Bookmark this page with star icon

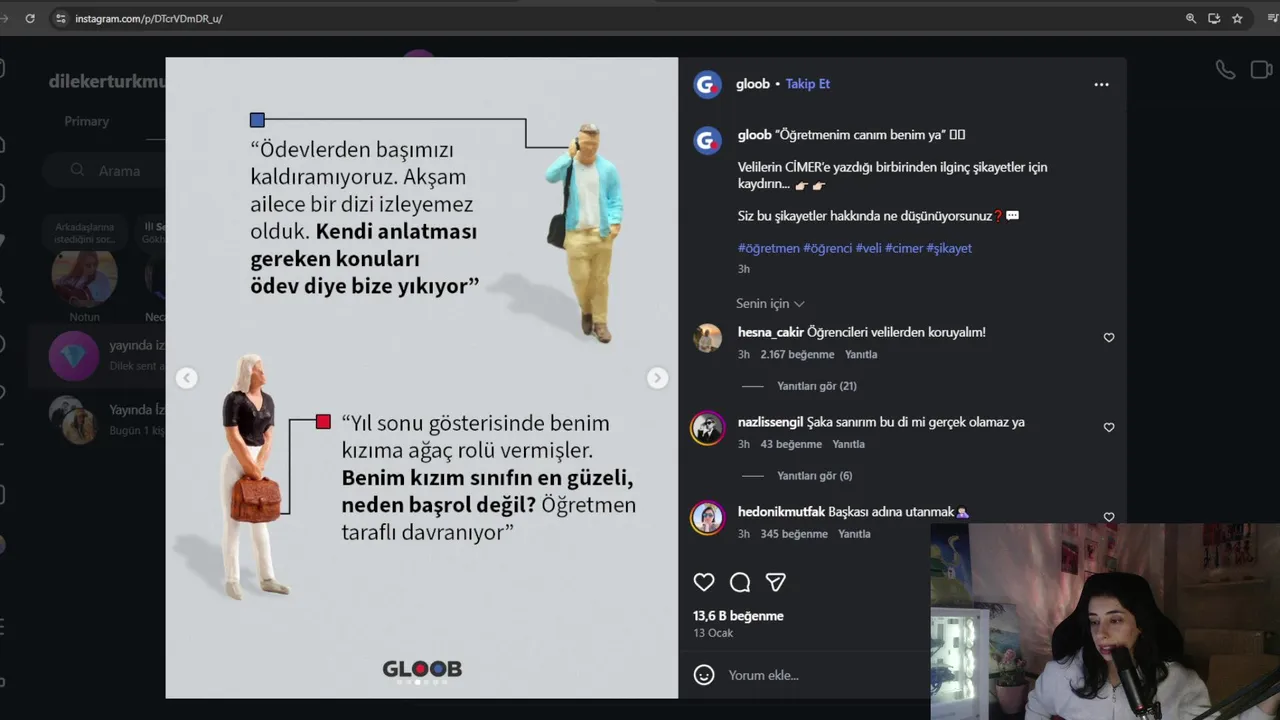[1237, 18]
